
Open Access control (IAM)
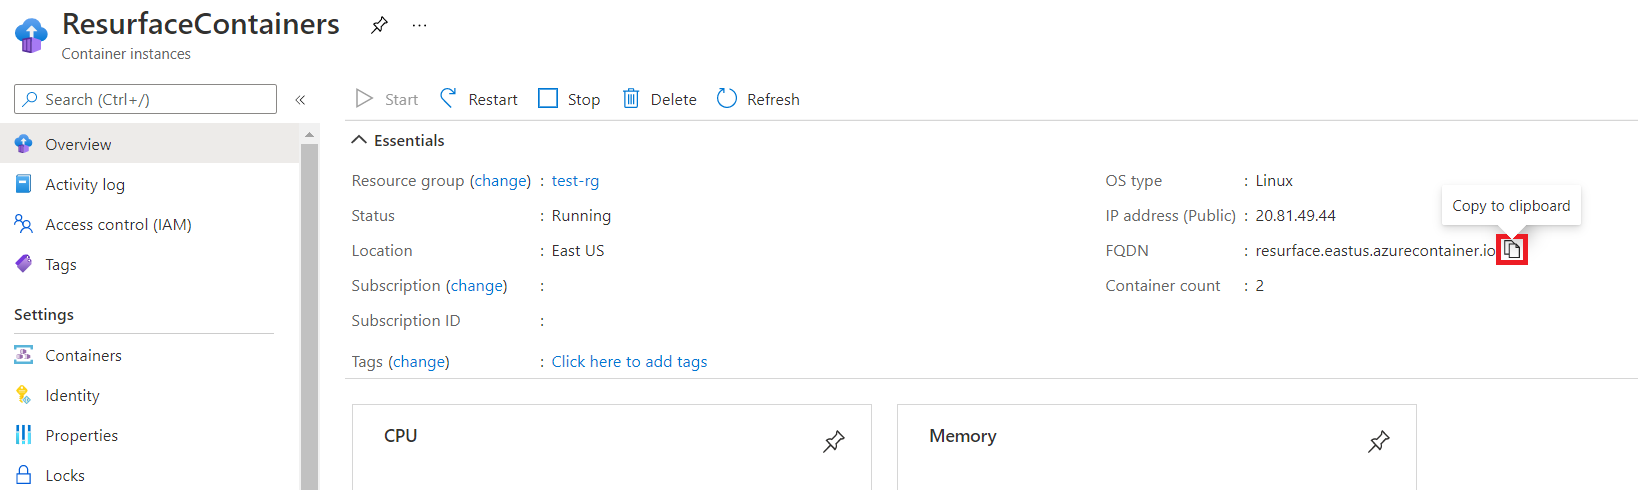(150, 224)
